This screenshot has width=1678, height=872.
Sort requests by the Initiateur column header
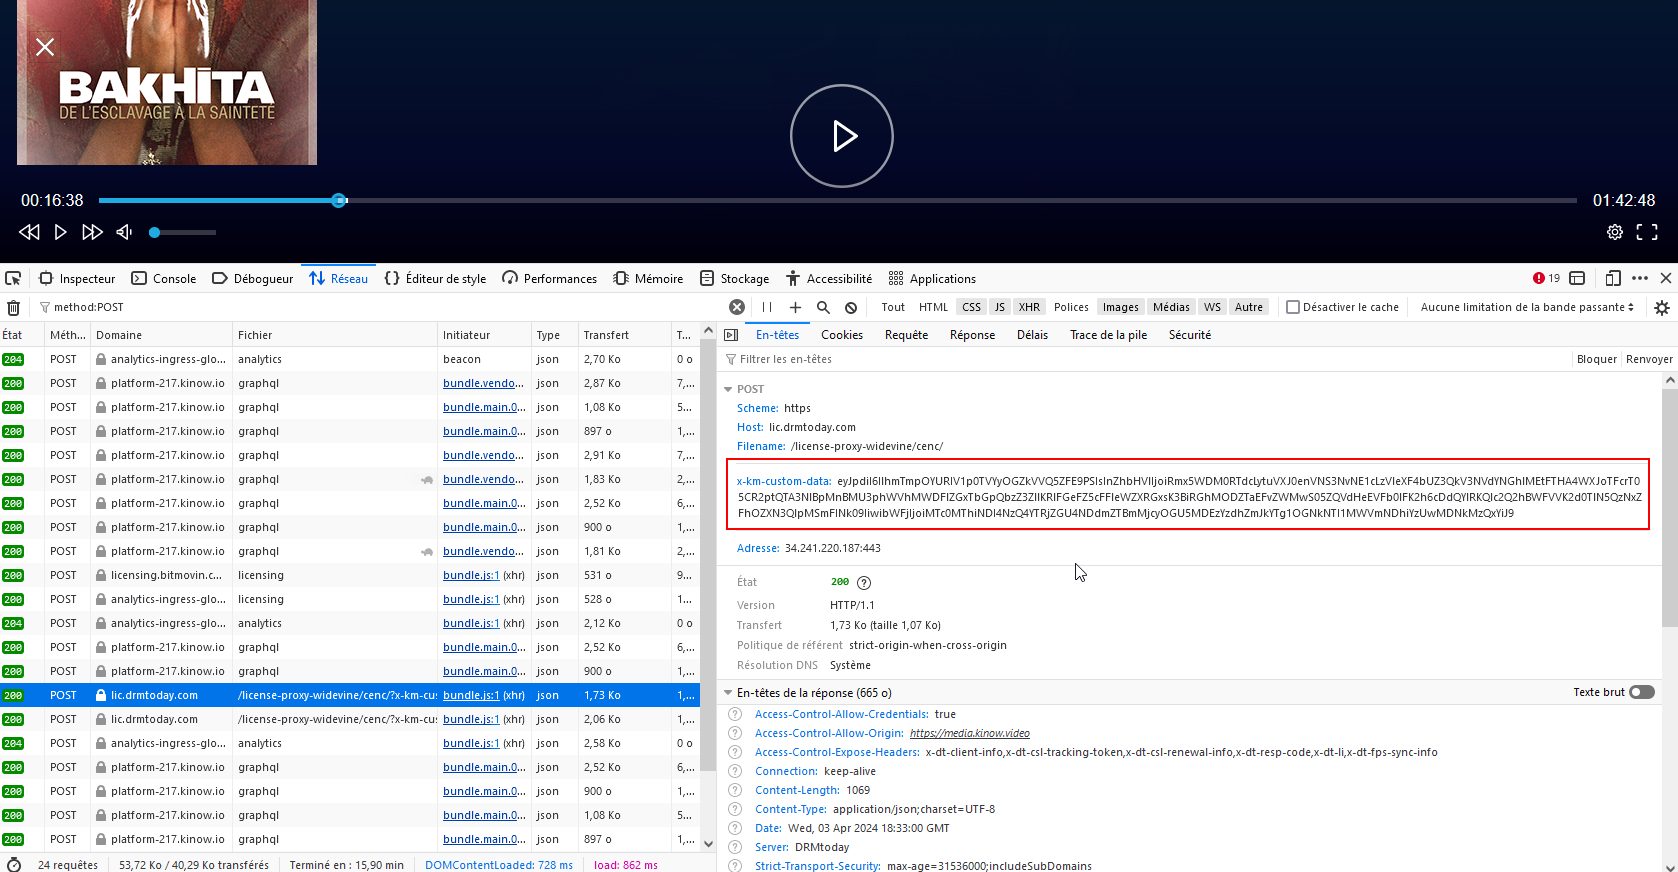pyautogui.click(x=484, y=335)
